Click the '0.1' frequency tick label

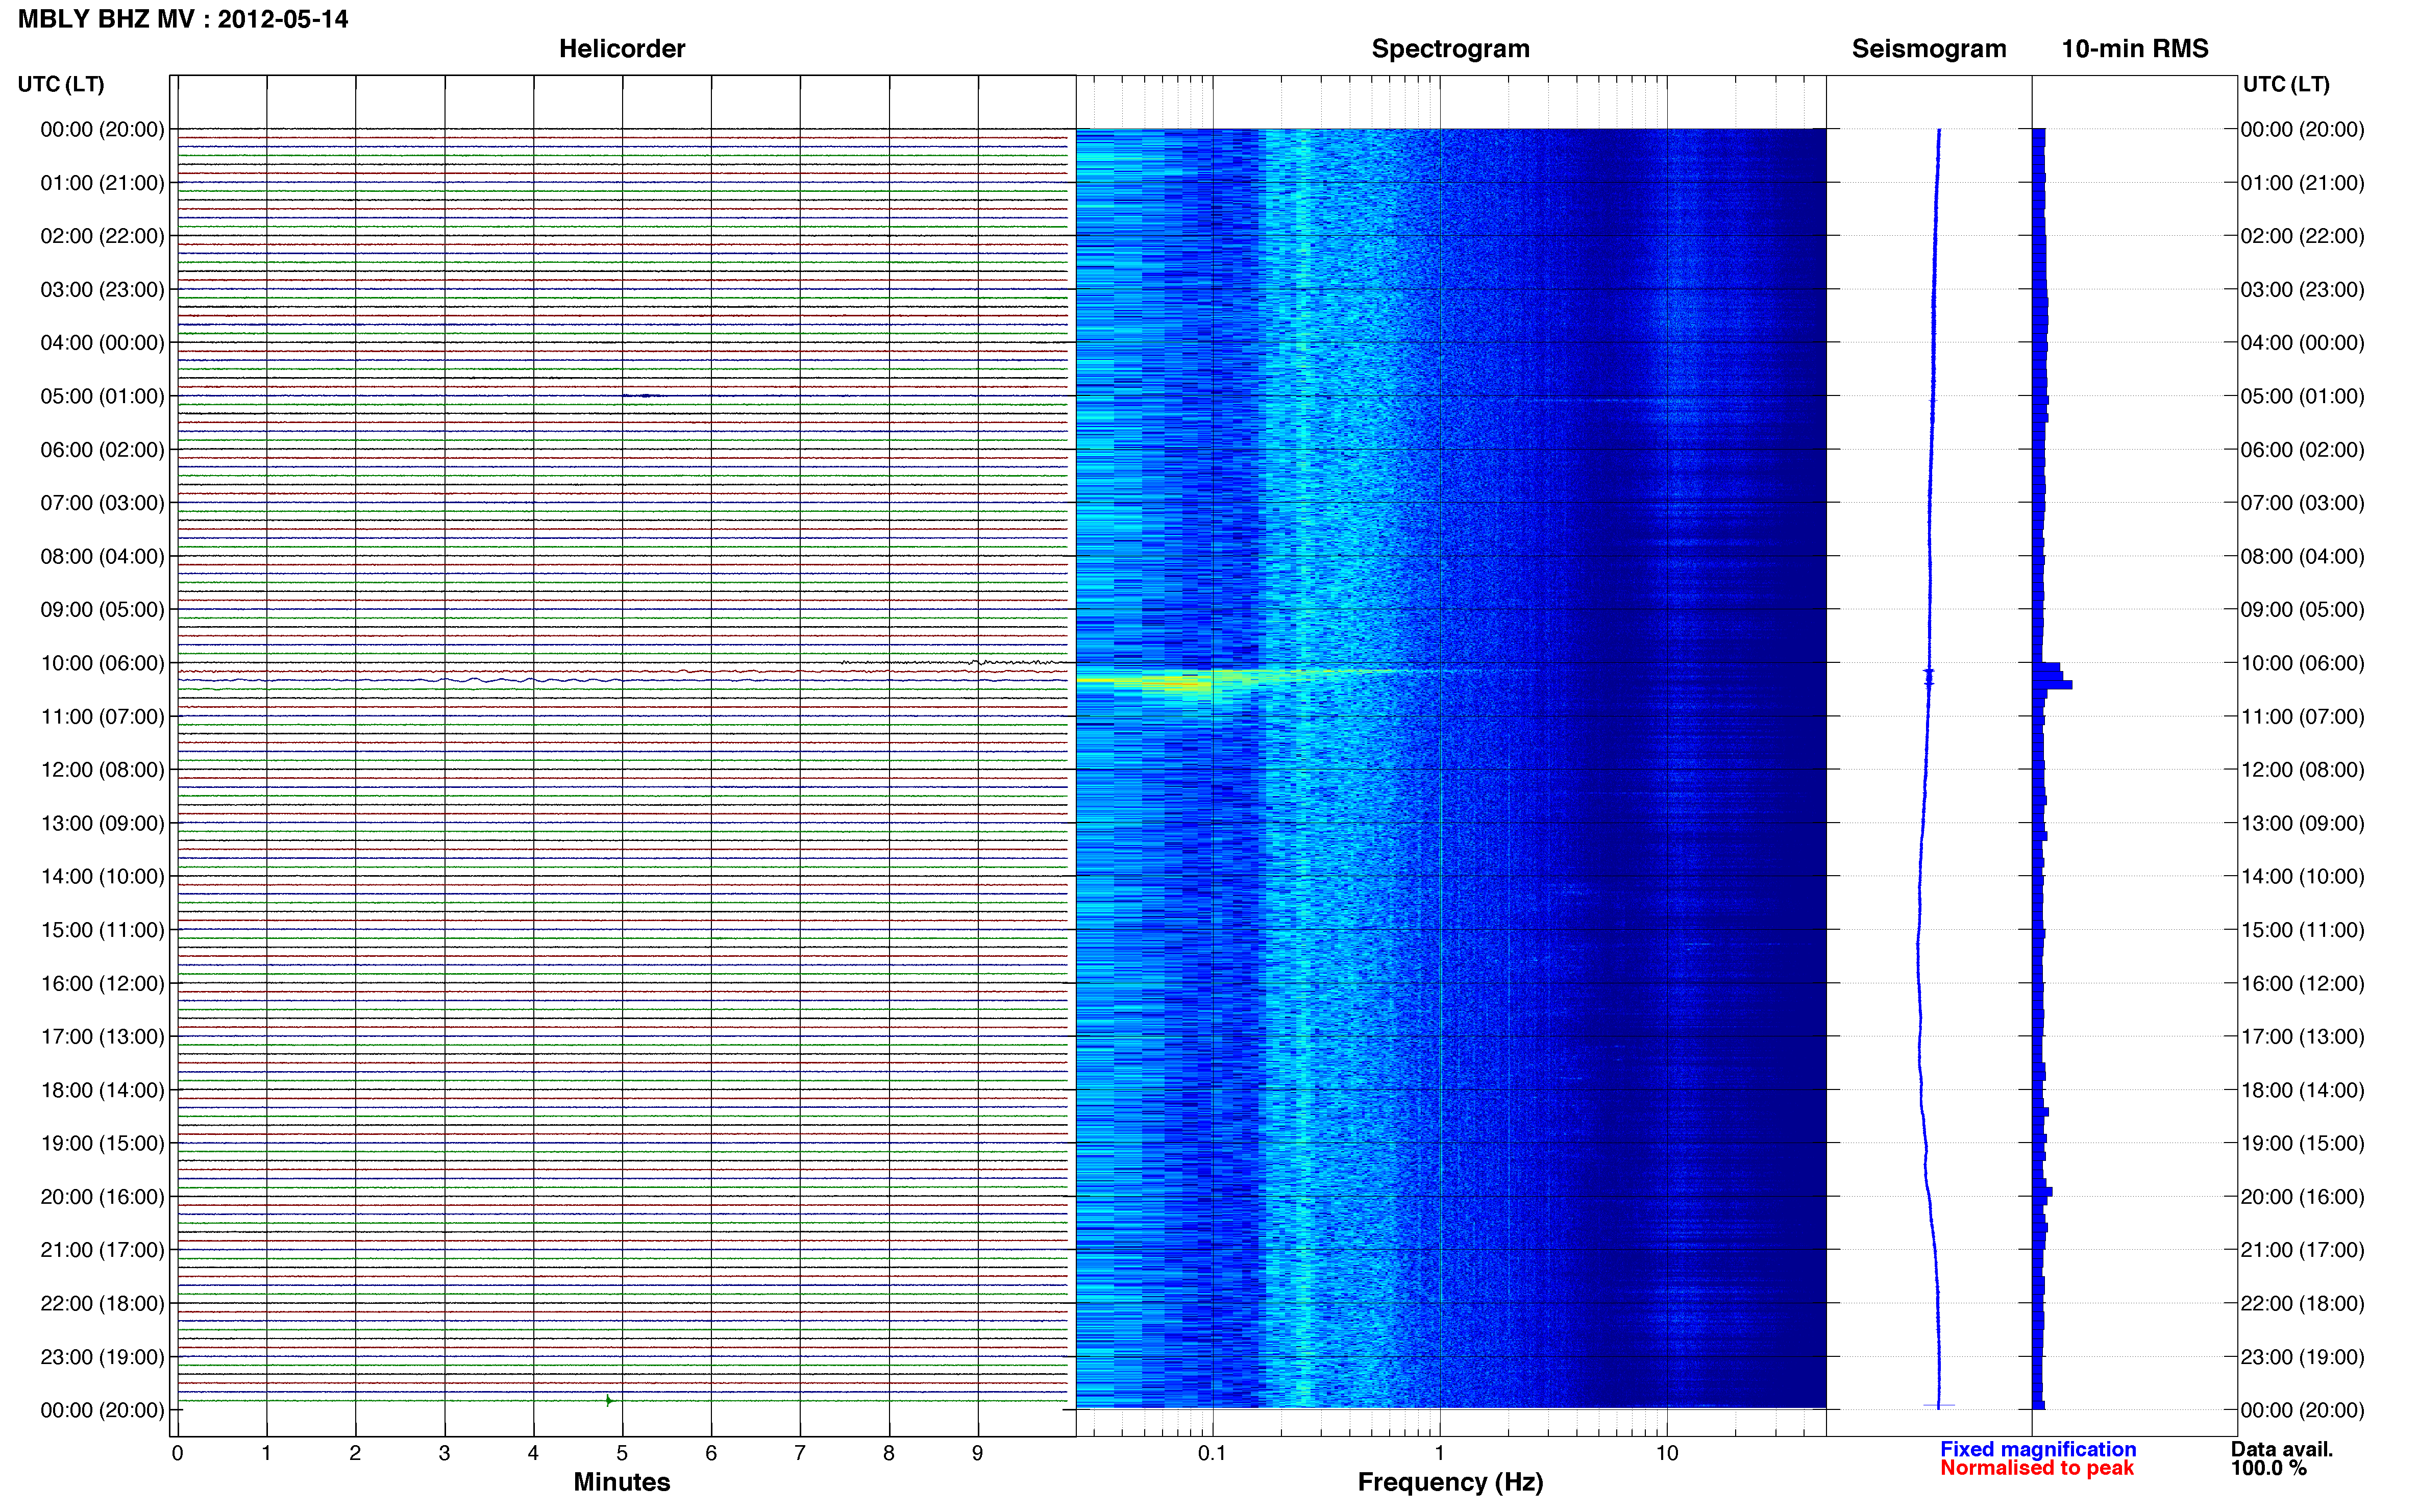tap(1212, 1453)
